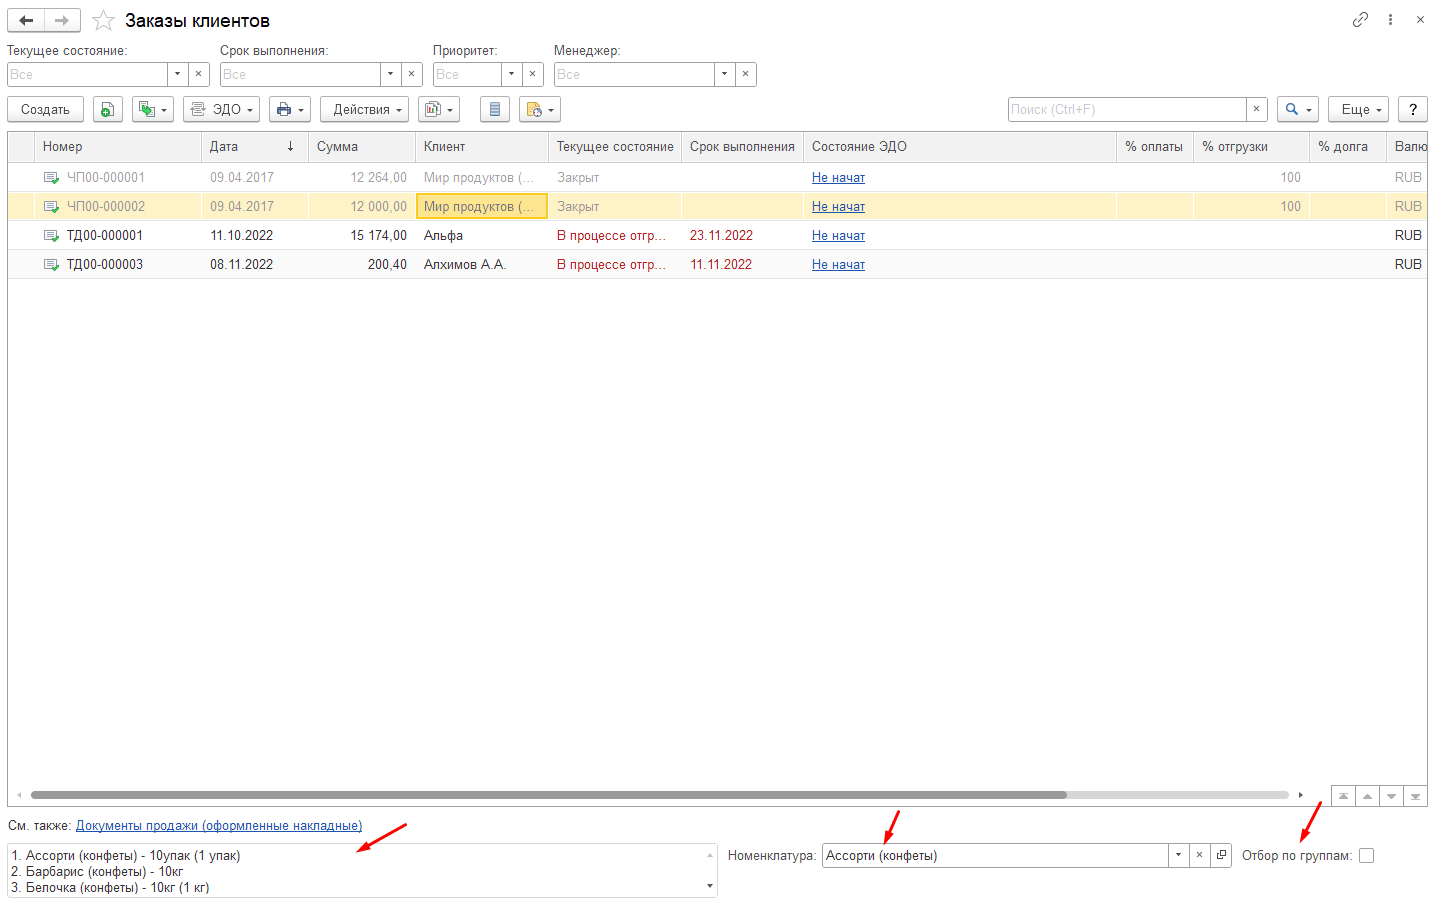Select the deadline cell 11.11.2022
1438x903 pixels.
point(742,264)
